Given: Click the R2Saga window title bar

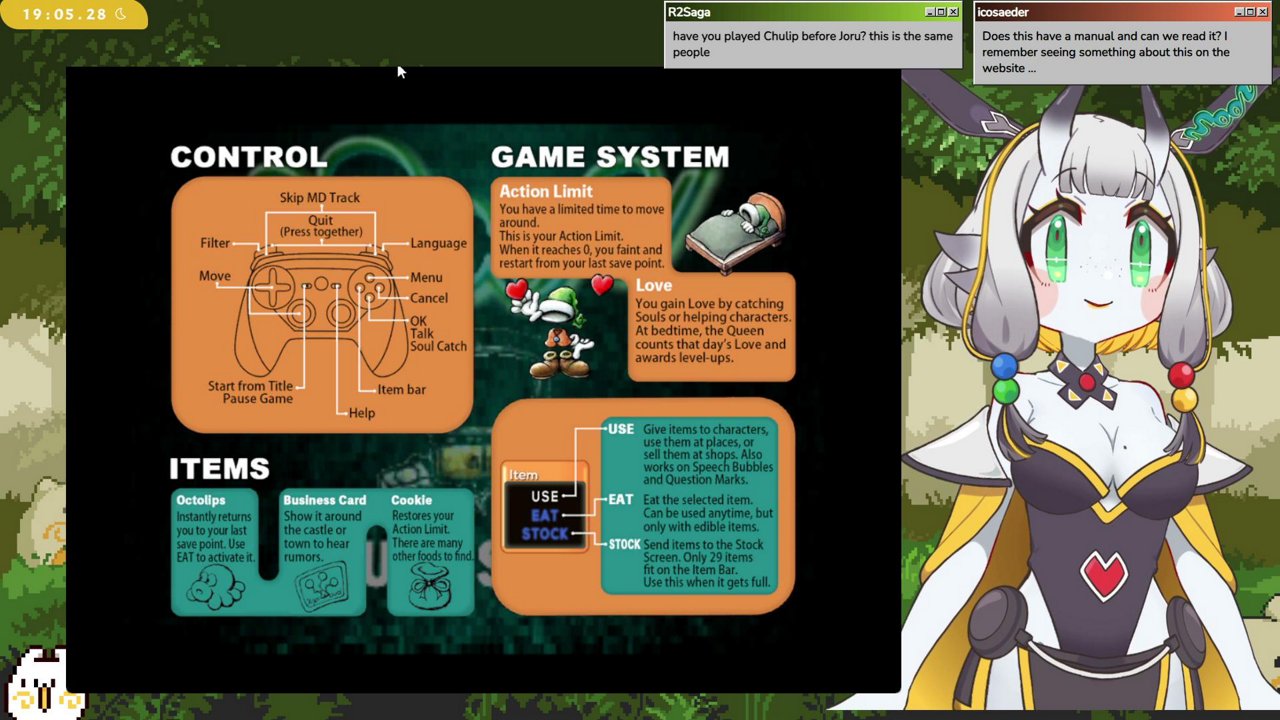Looking at the screenshot, I should point(813,12).
